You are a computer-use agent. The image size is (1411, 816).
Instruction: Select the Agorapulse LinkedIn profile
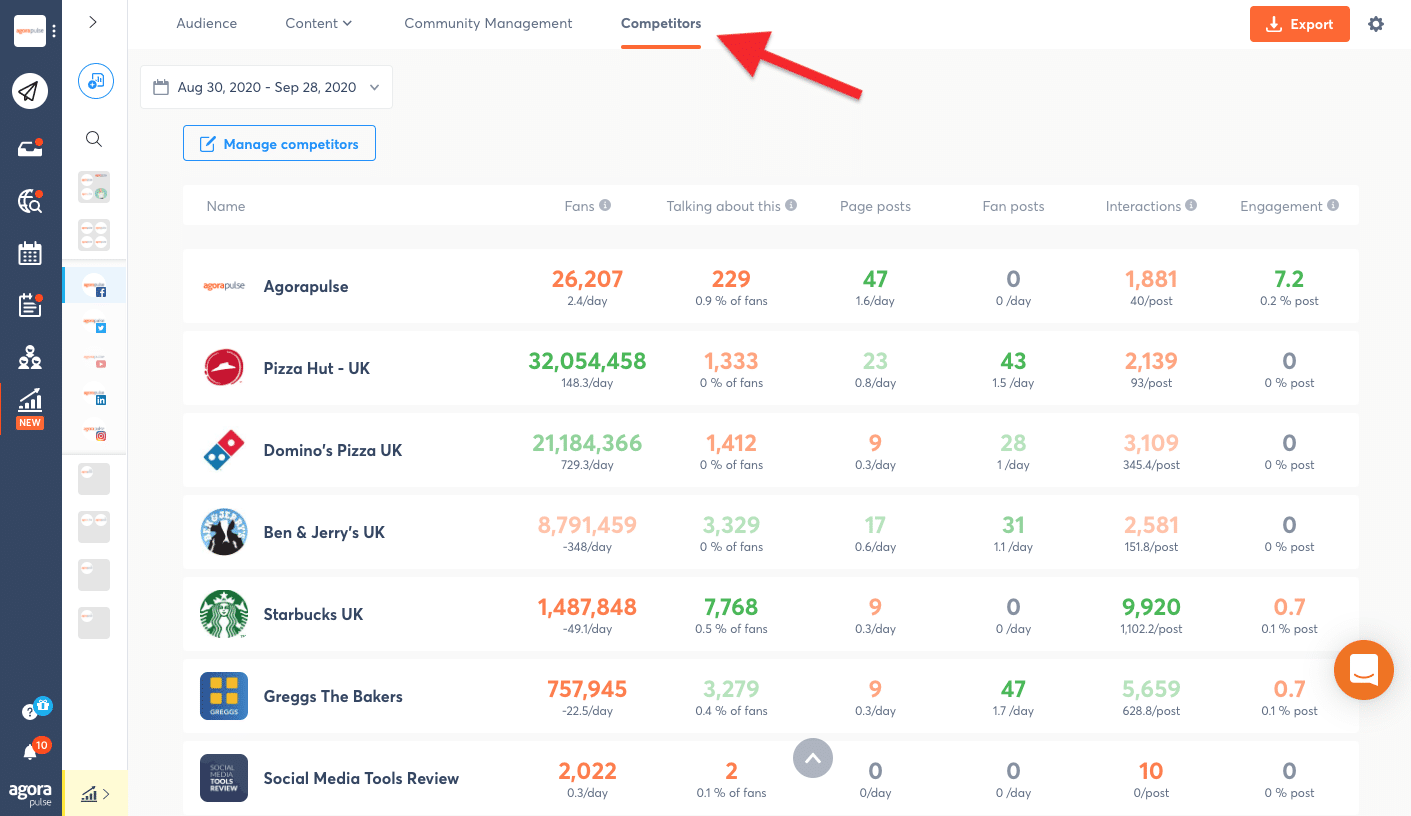(95, 397)
